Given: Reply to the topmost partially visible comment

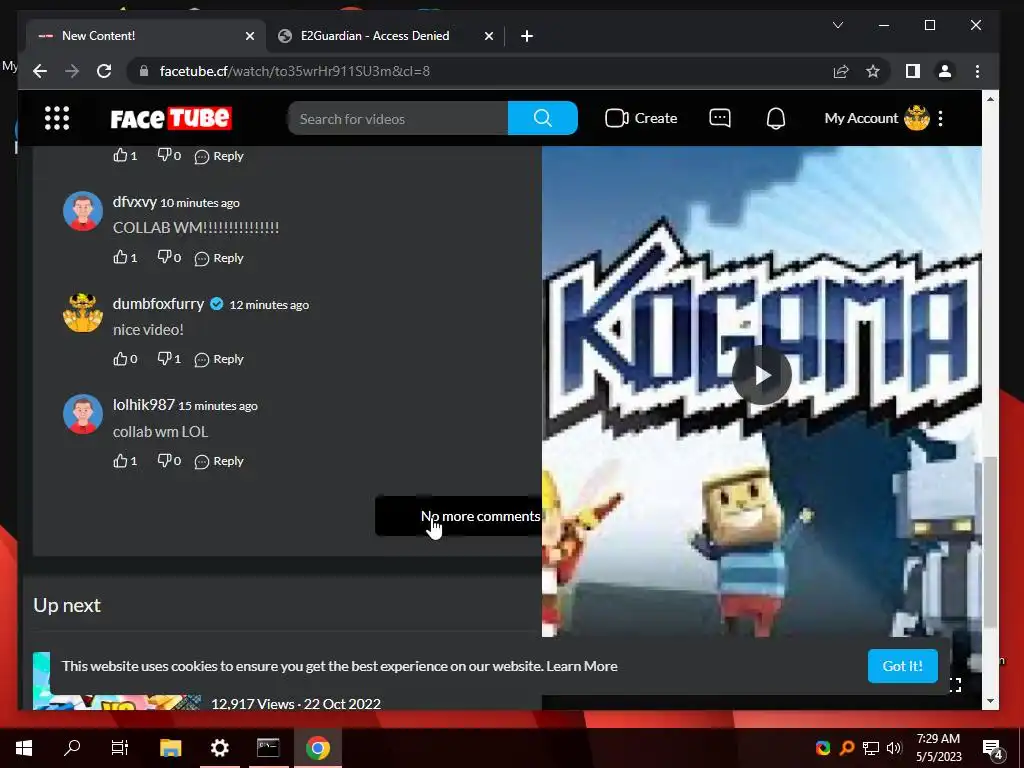Looking at the screenshot, I should click(219, 156).
